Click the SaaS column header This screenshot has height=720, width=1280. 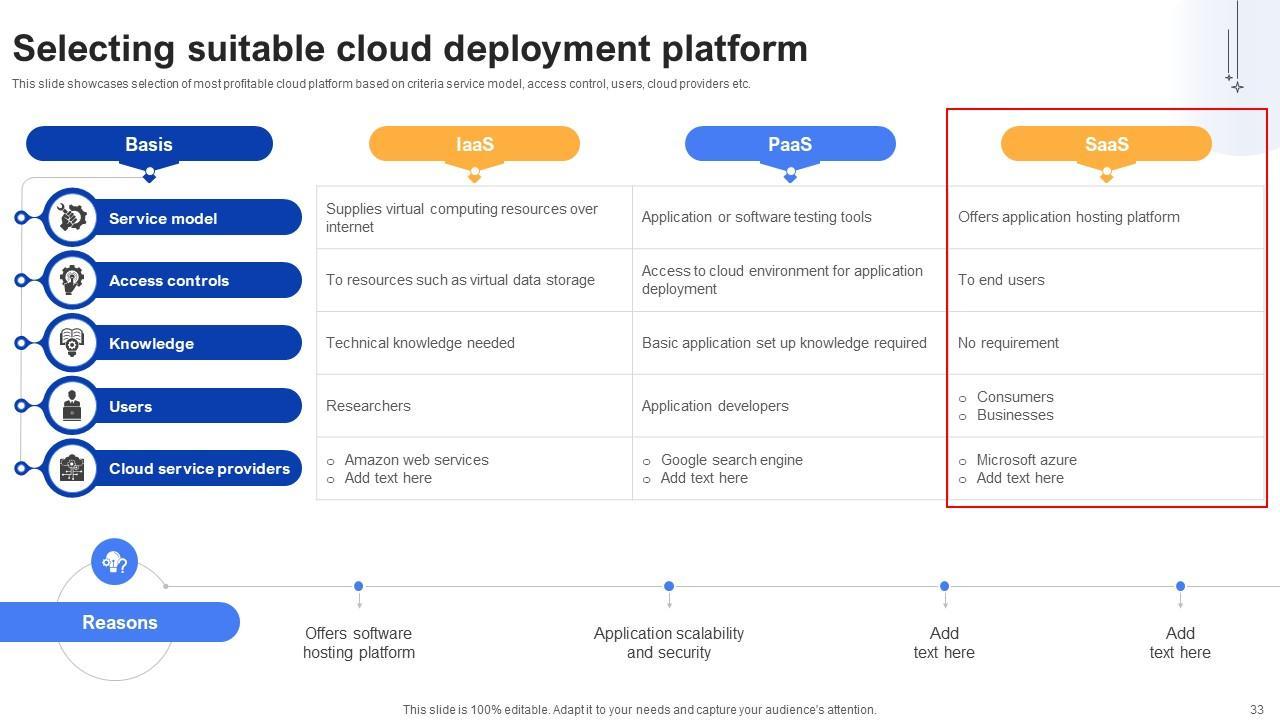[x=1106, y=144]
